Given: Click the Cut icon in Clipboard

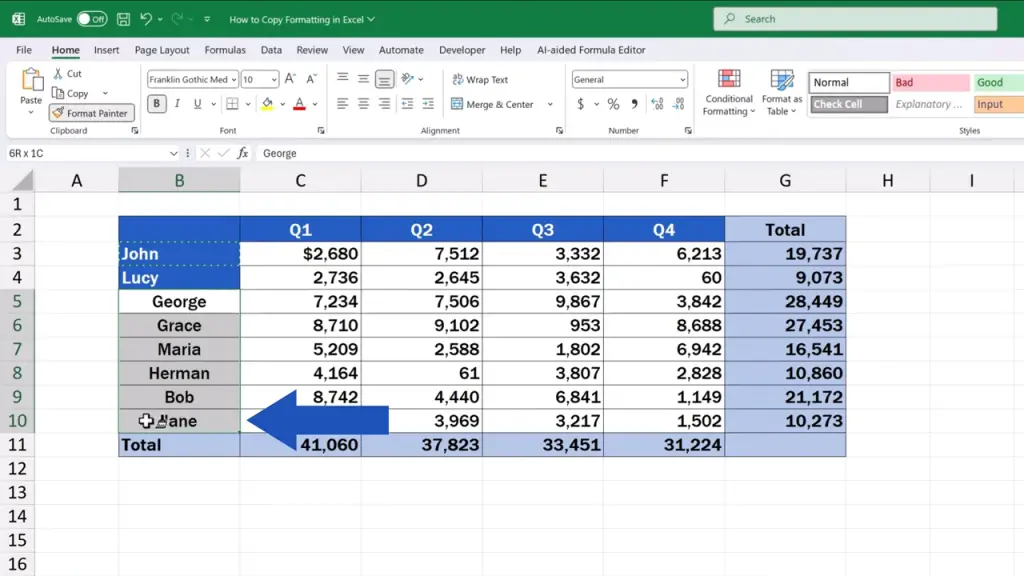Looking at the screenshot, I should (x=58, y=74).
